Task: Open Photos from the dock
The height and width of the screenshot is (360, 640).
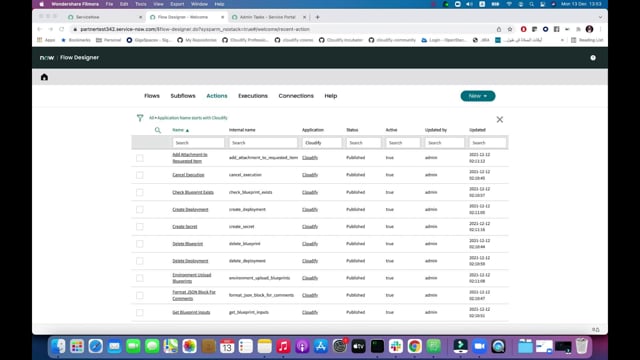Action: [x=189, y=346]
